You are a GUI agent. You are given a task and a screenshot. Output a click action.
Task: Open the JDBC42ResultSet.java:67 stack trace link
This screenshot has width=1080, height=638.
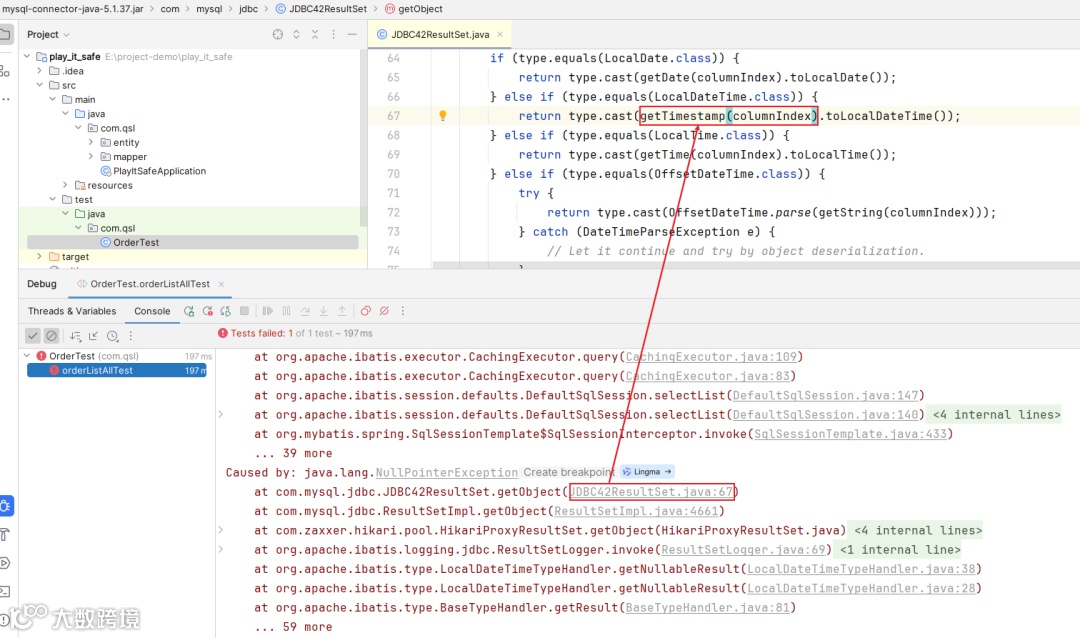click(x=652, y=492)
